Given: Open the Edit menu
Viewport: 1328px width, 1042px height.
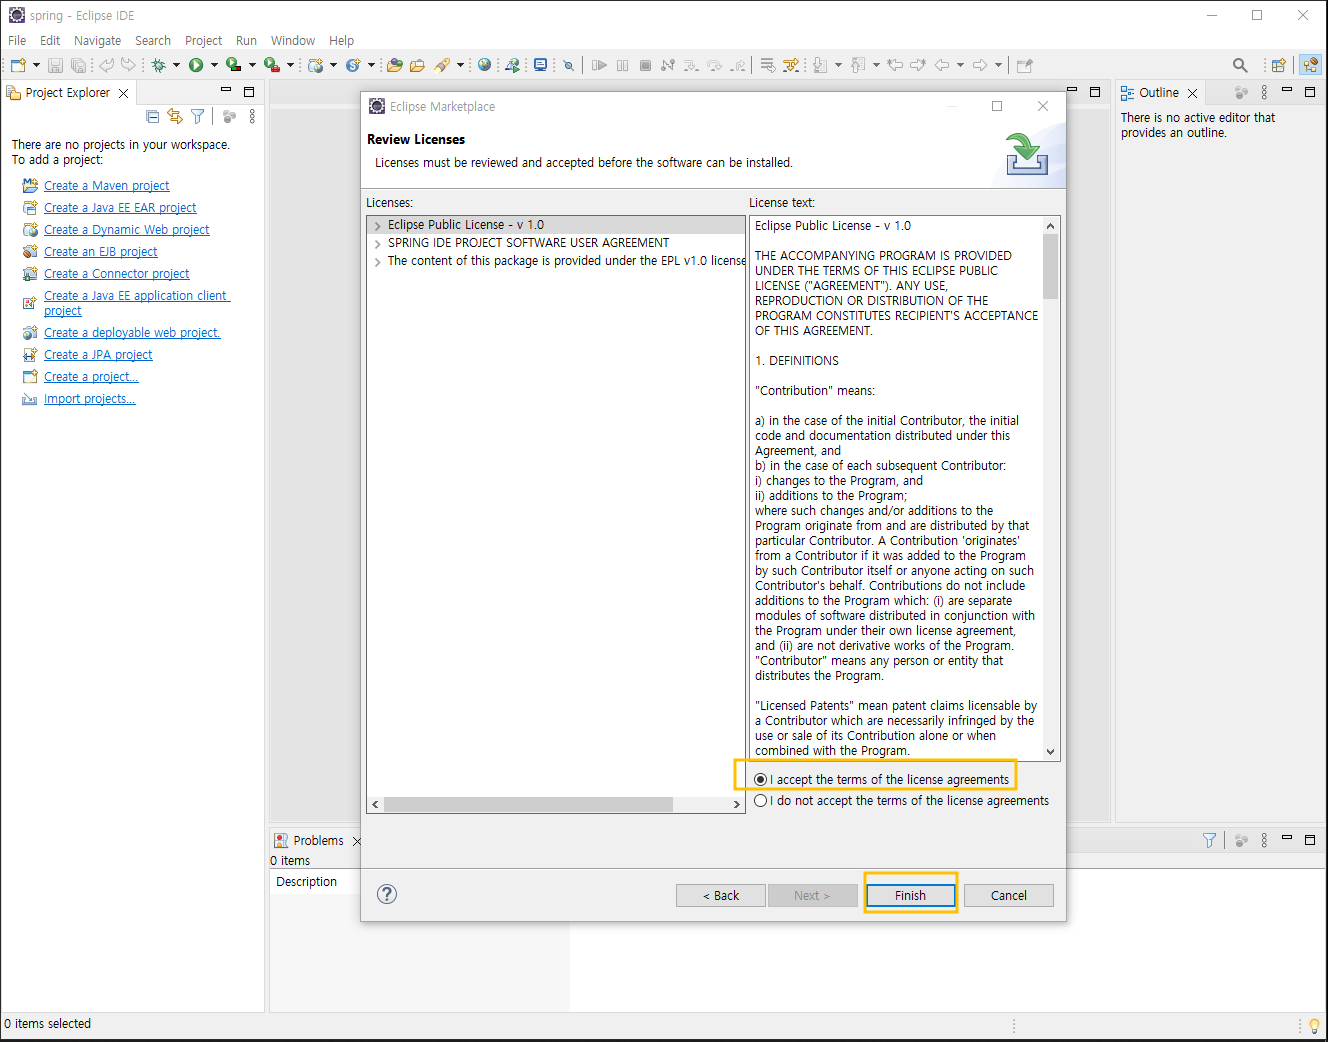Looking at the screenshot, I should click(x=50, y=41).
